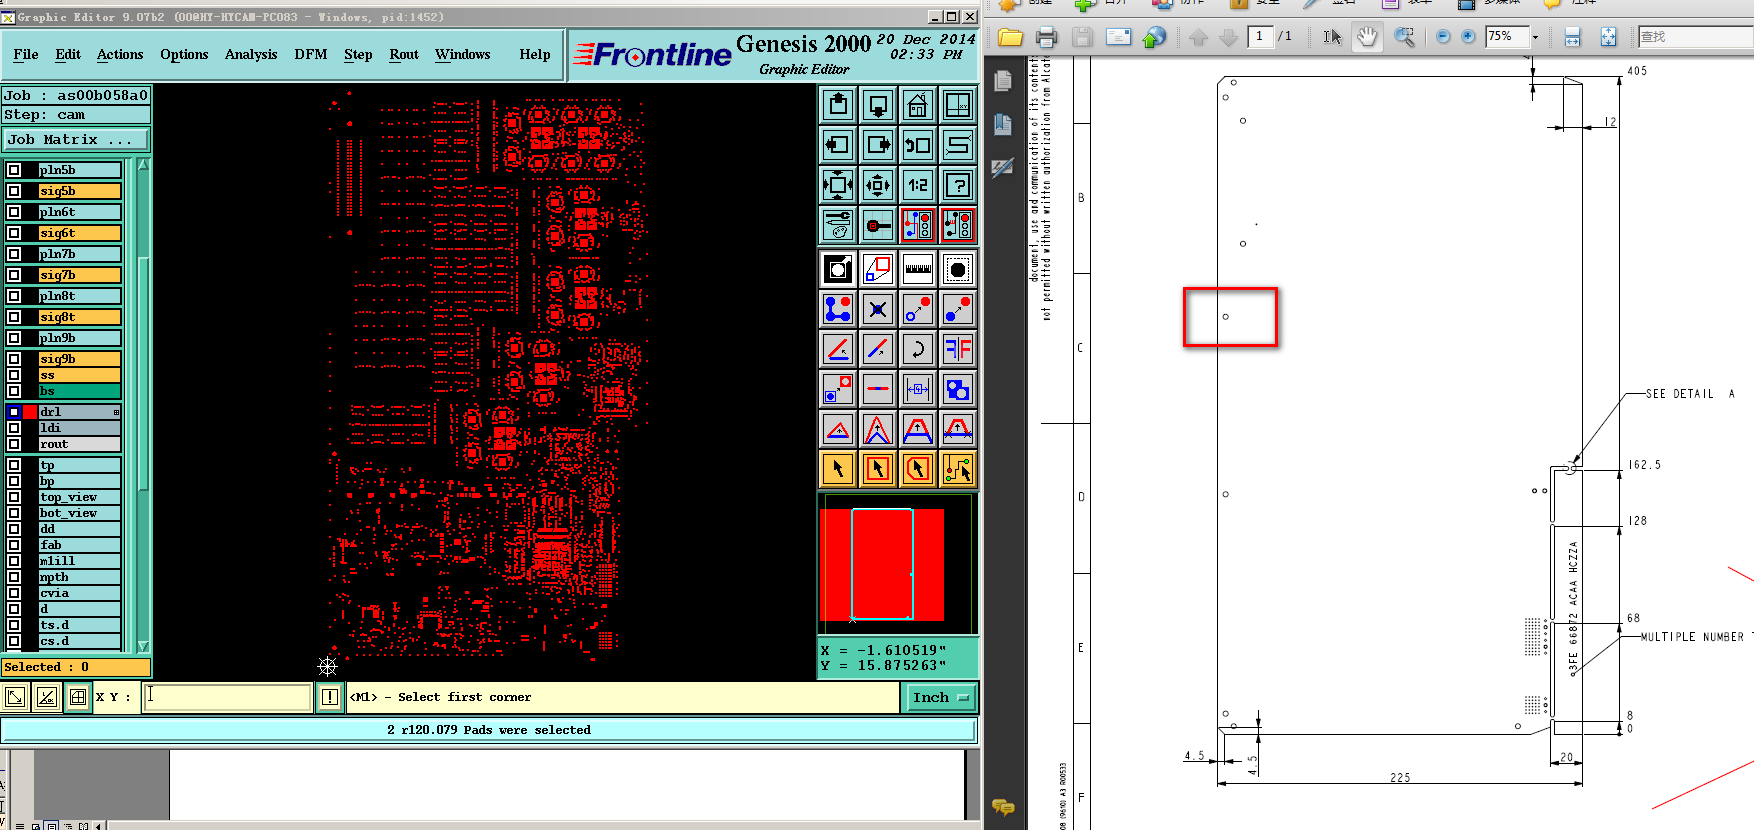The height and width of the screenshot is (830, 1754).
Task: Click the layer list scroll-up arrow
Action: (143, 165)
